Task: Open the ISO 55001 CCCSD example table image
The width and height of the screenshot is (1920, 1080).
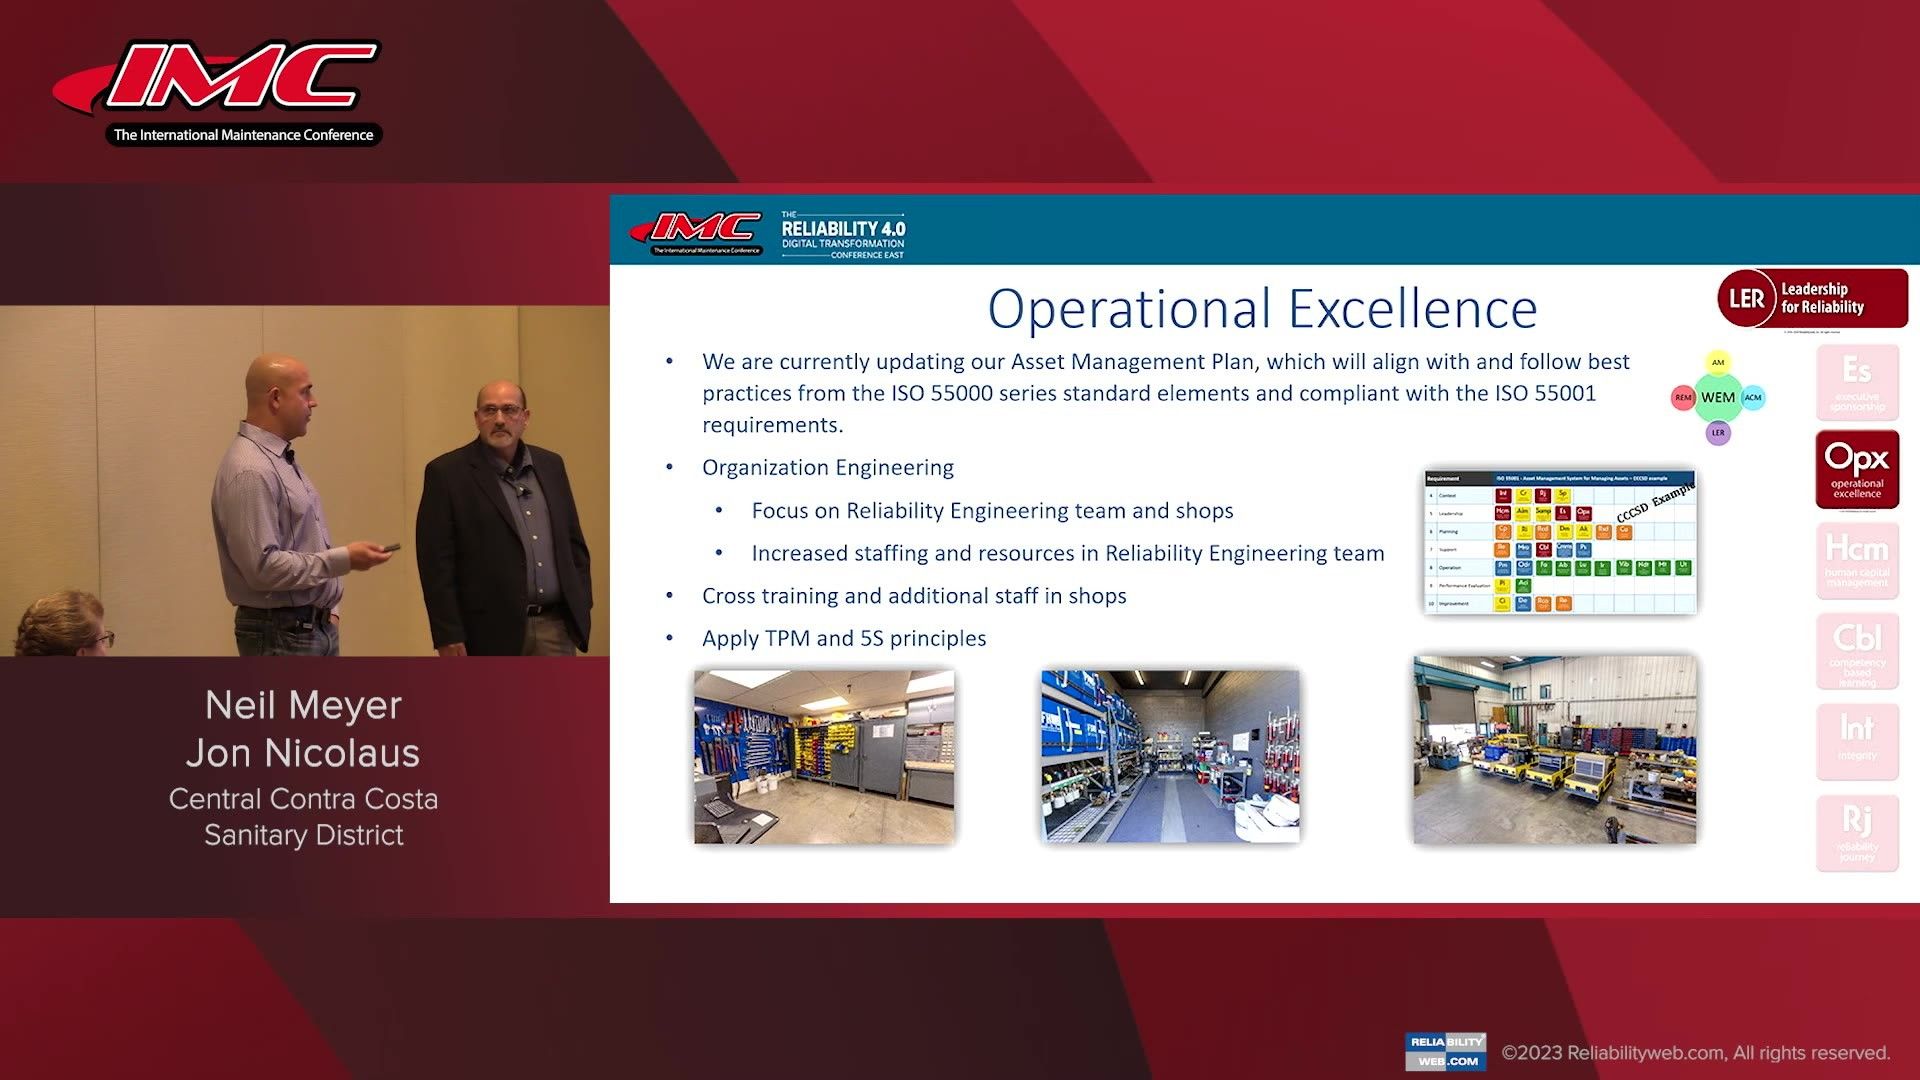Action: coord(1560,540)
